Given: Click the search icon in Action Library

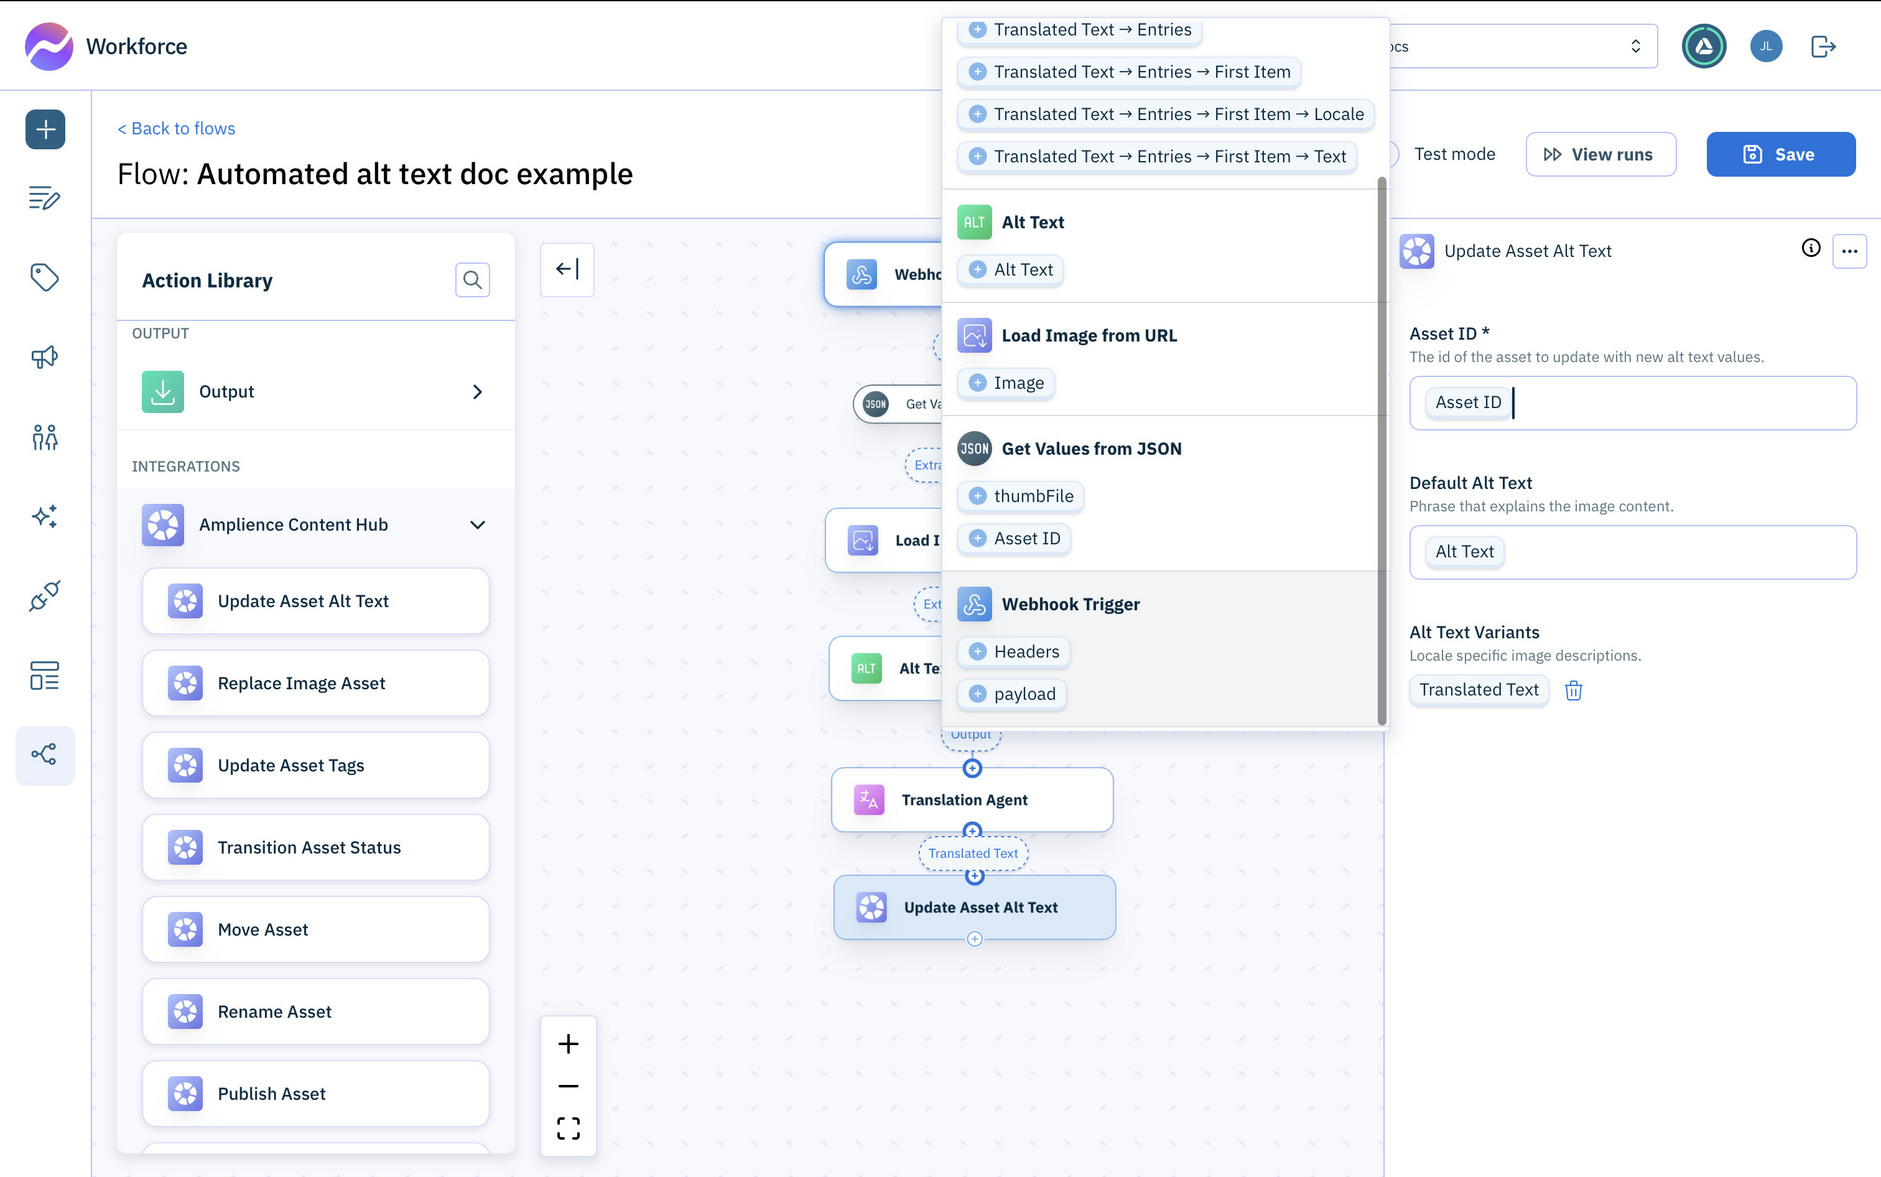Looking at the screenshot, I should pyautogui.click(x=472, y=280).
